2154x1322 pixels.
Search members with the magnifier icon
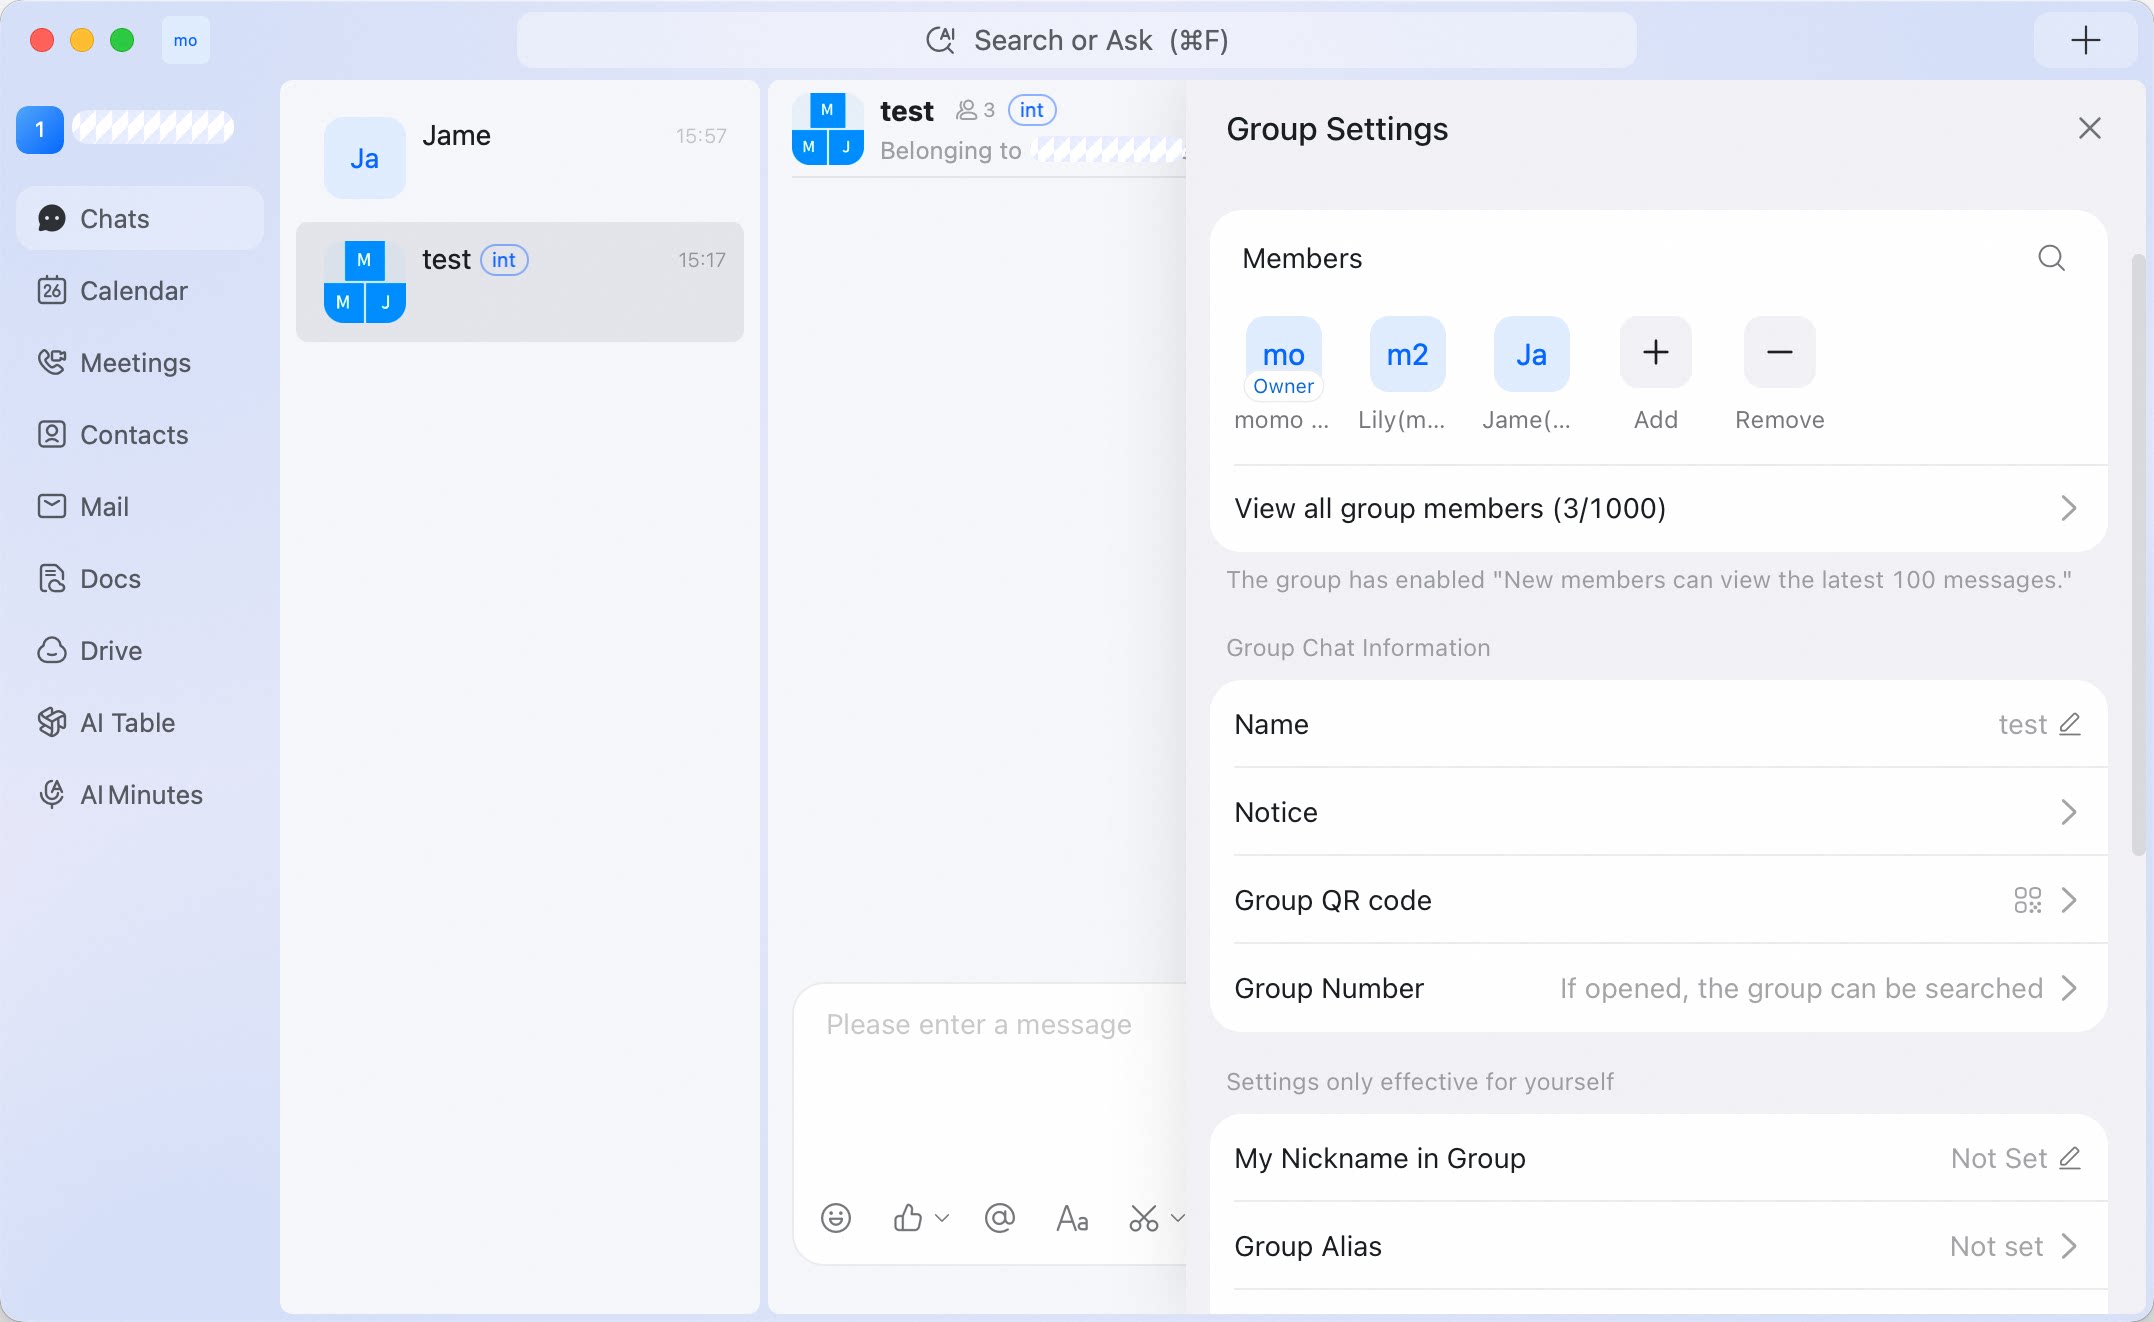tap(2051, 258)
